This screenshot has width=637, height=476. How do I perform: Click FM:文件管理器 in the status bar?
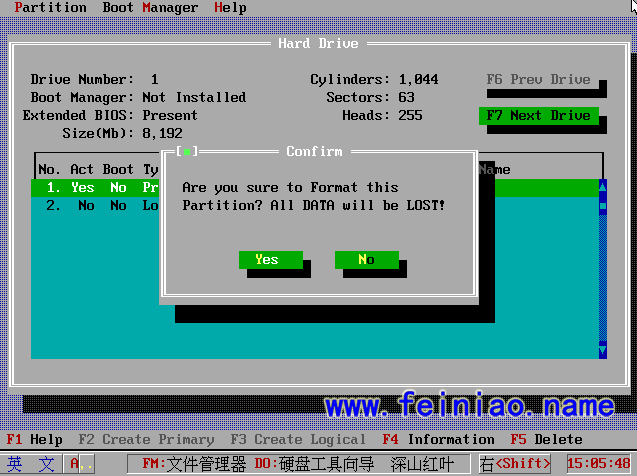pyautogui.click(x=194, y=464)
